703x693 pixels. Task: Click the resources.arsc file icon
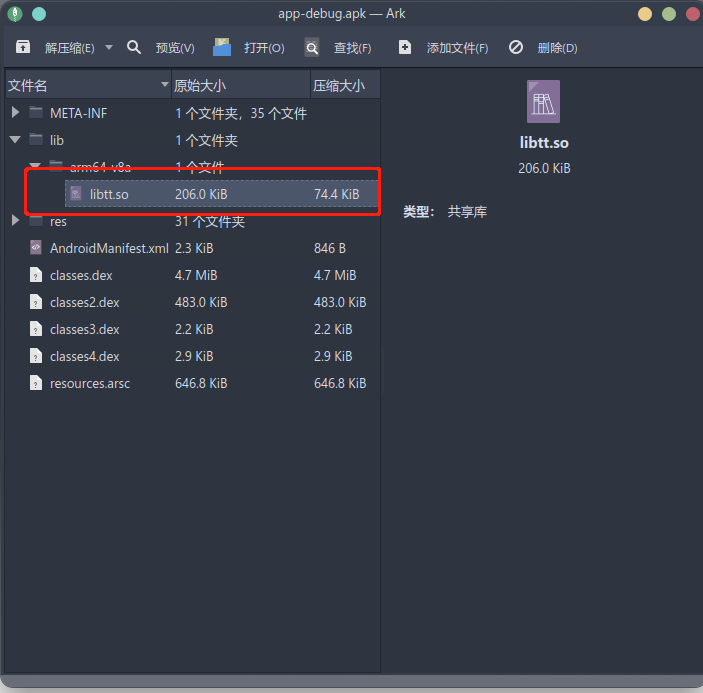click(x=36, y=383)
